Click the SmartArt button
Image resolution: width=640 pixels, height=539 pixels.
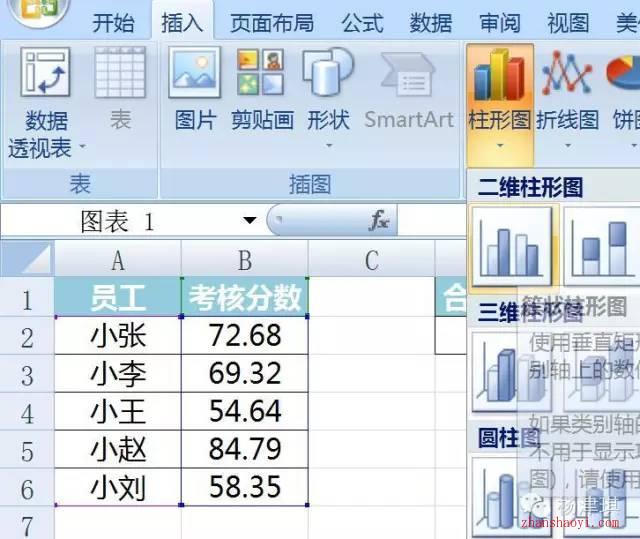pyautogui.click(x=409, y=91)
